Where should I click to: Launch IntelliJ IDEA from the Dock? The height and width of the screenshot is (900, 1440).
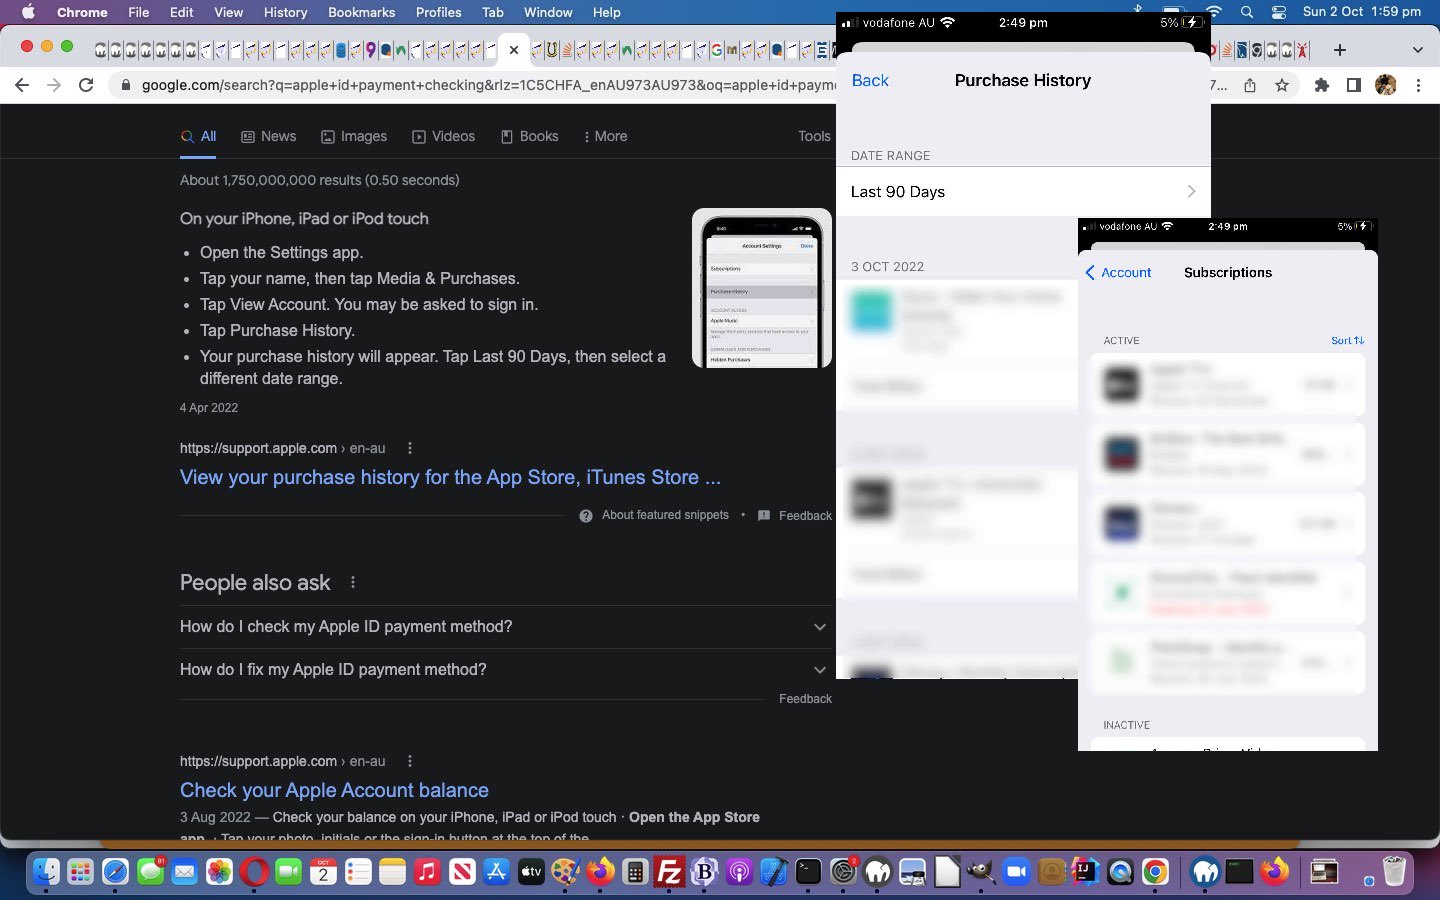click(1085, 872)
